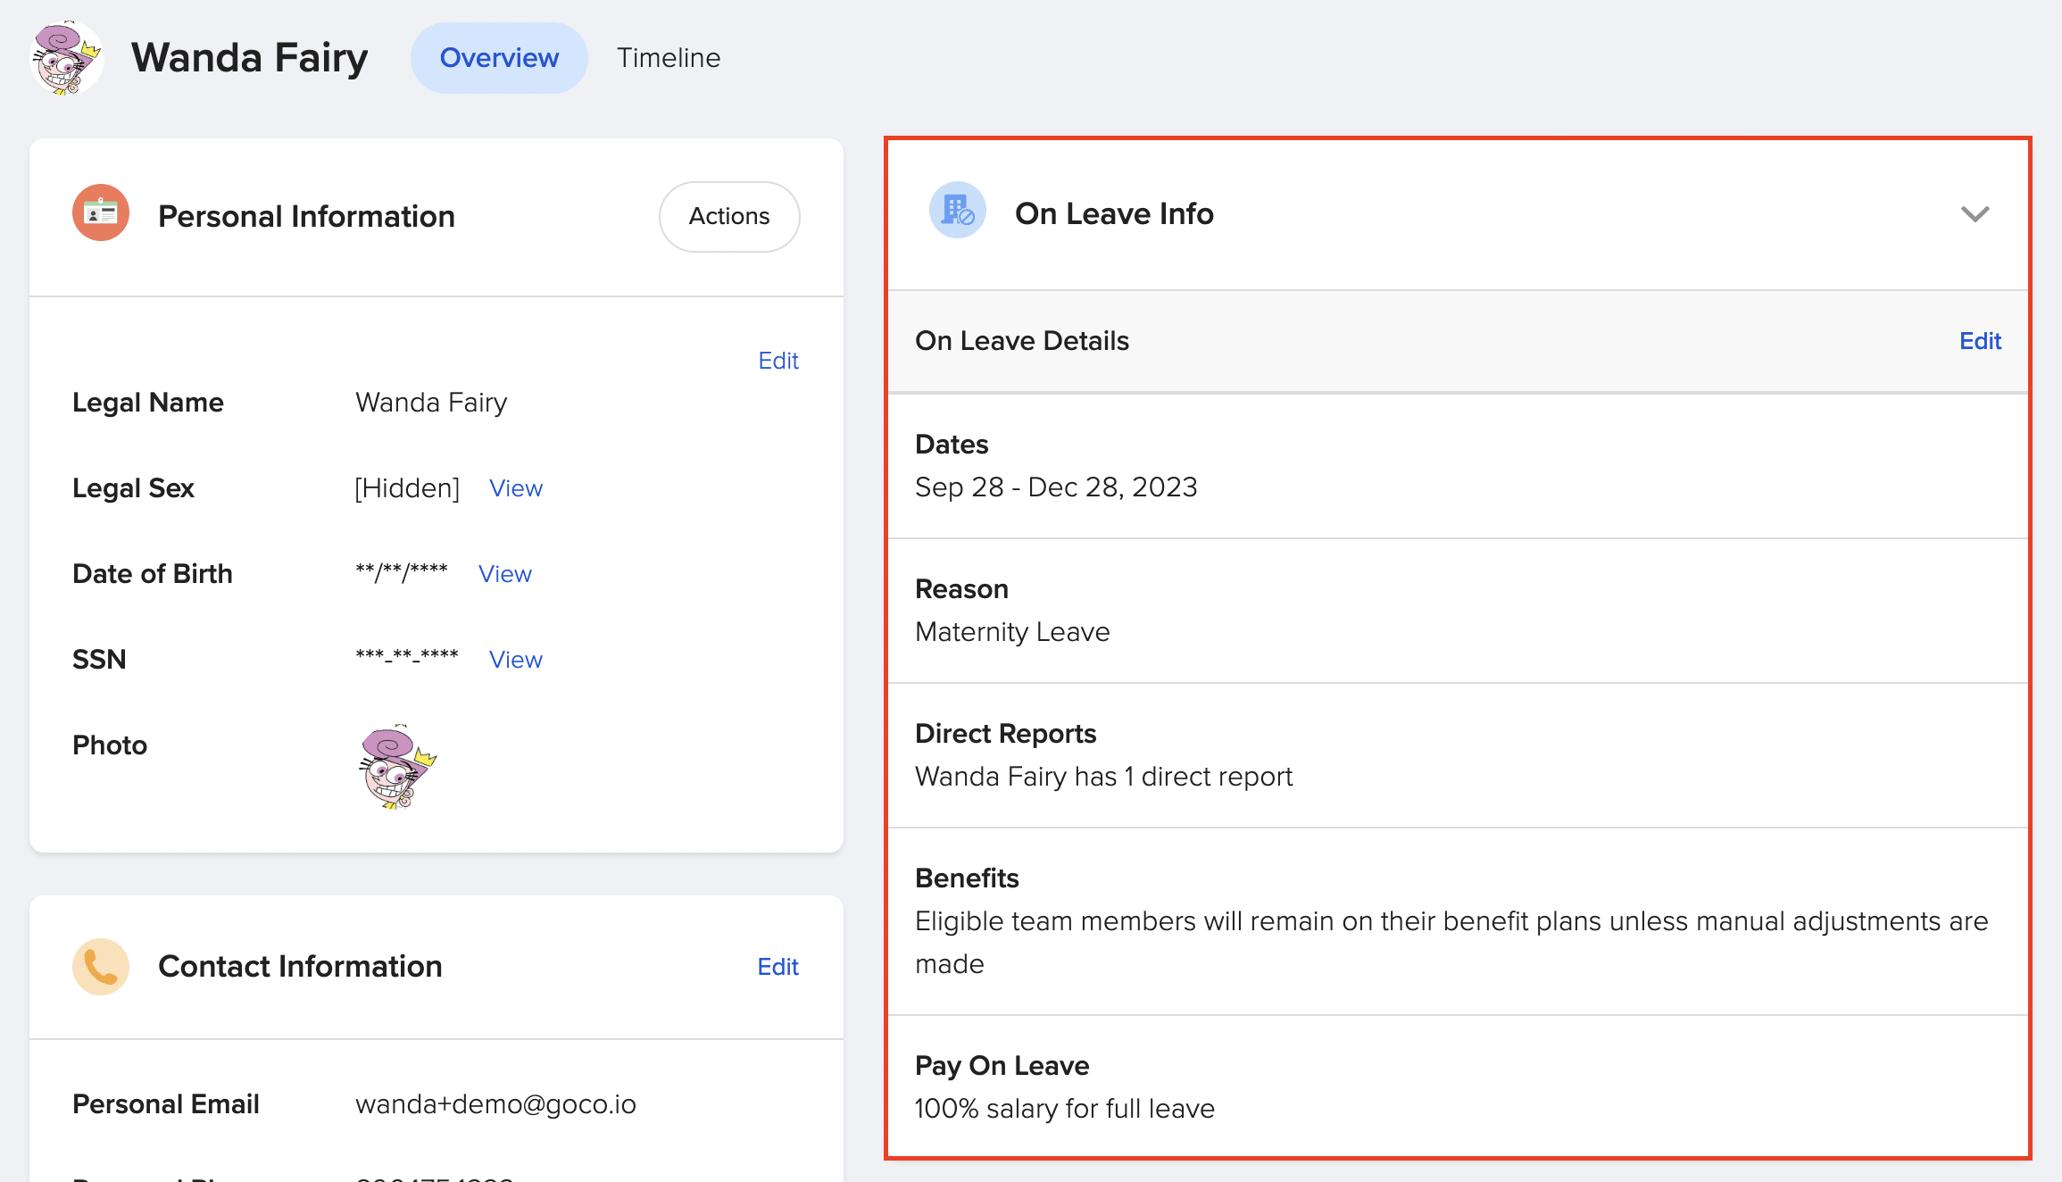
Task: Click the On Leave Info building icon
Action: 957,212
